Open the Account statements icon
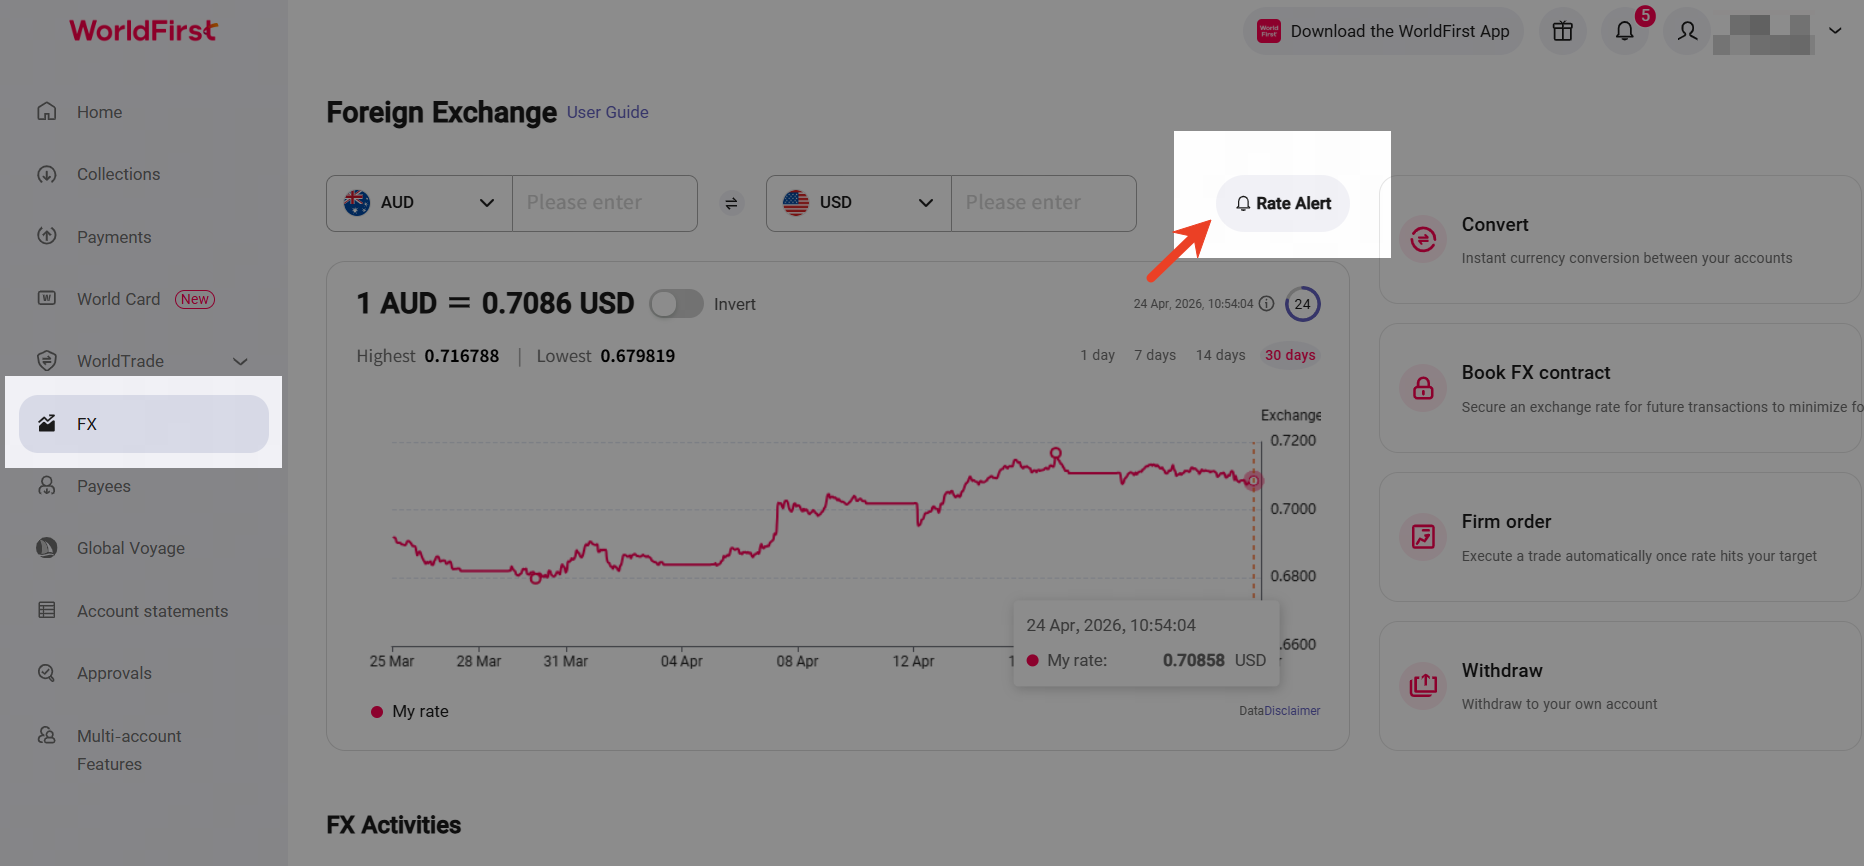Image resolution: width=1864 pixels, height=866 pixels. tap(47, 610)
